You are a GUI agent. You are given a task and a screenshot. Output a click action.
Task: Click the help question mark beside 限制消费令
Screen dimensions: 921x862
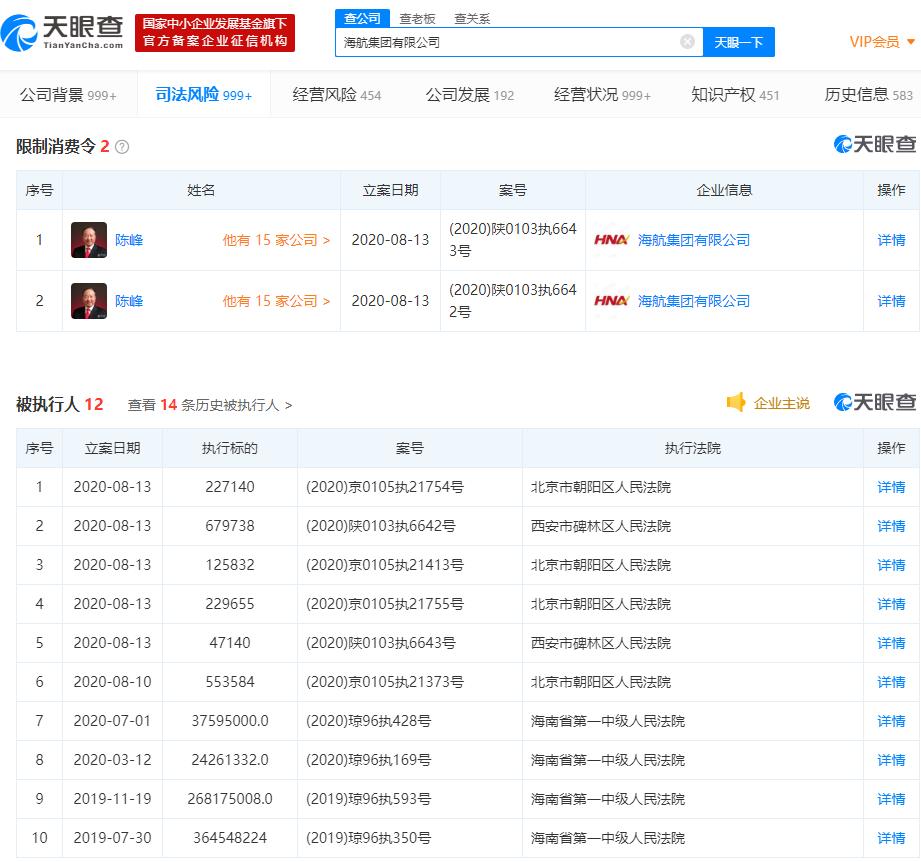click(122, 147)
